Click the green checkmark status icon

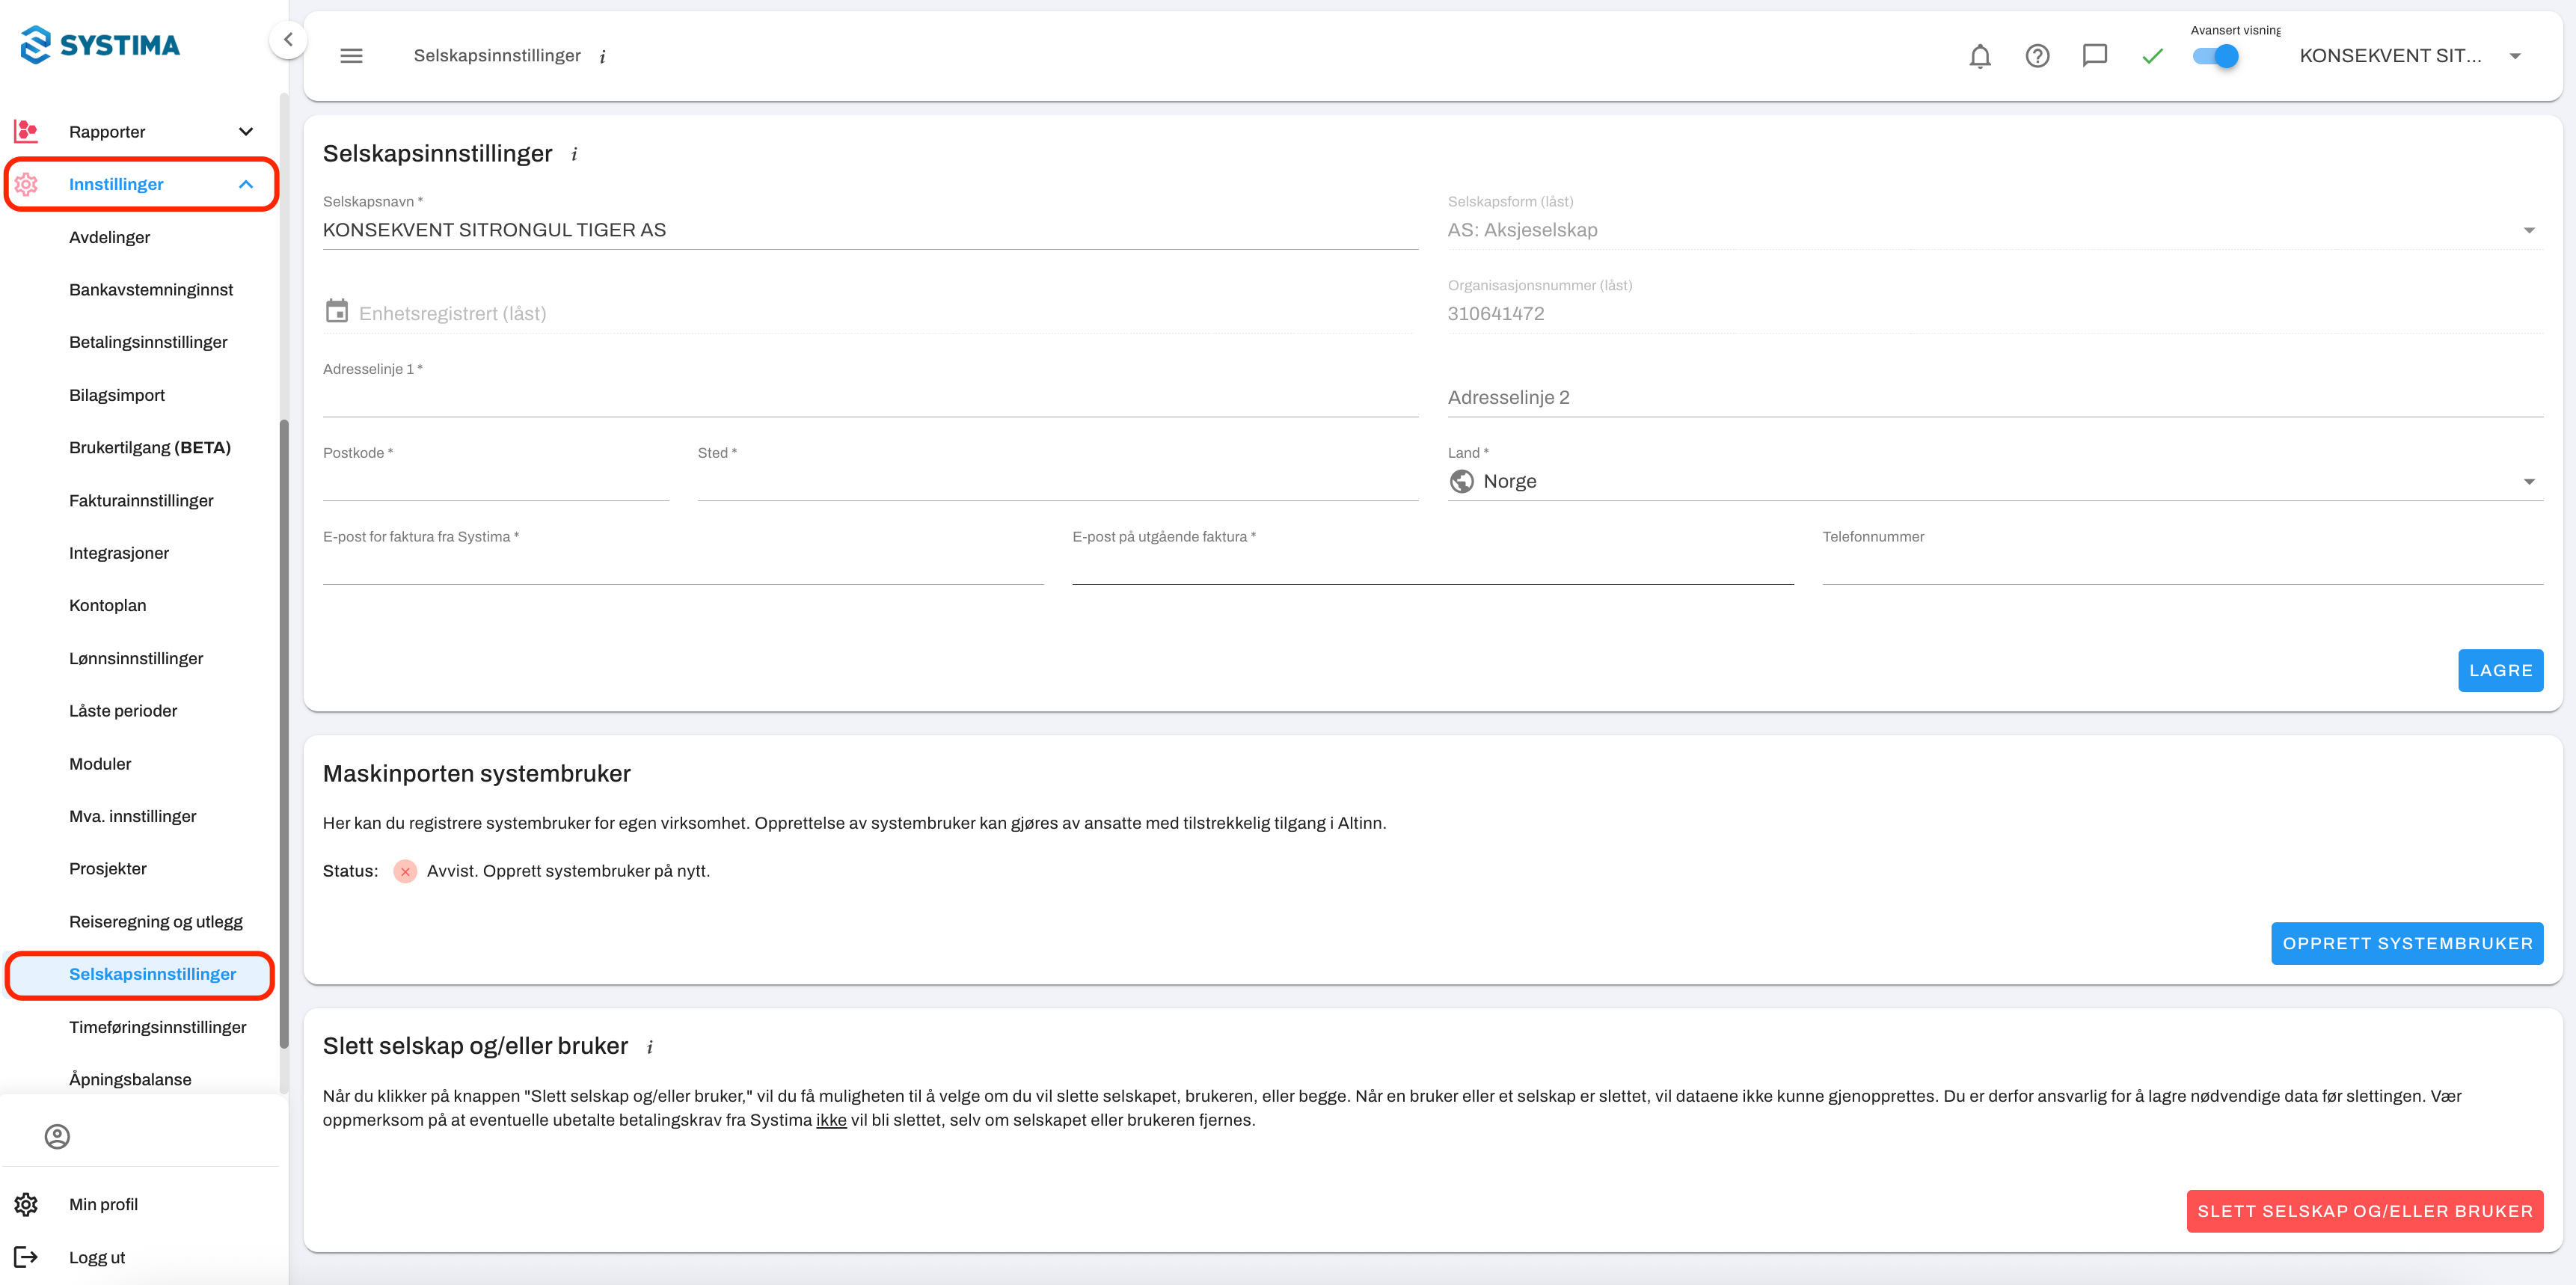click(x=2152, y=56)
